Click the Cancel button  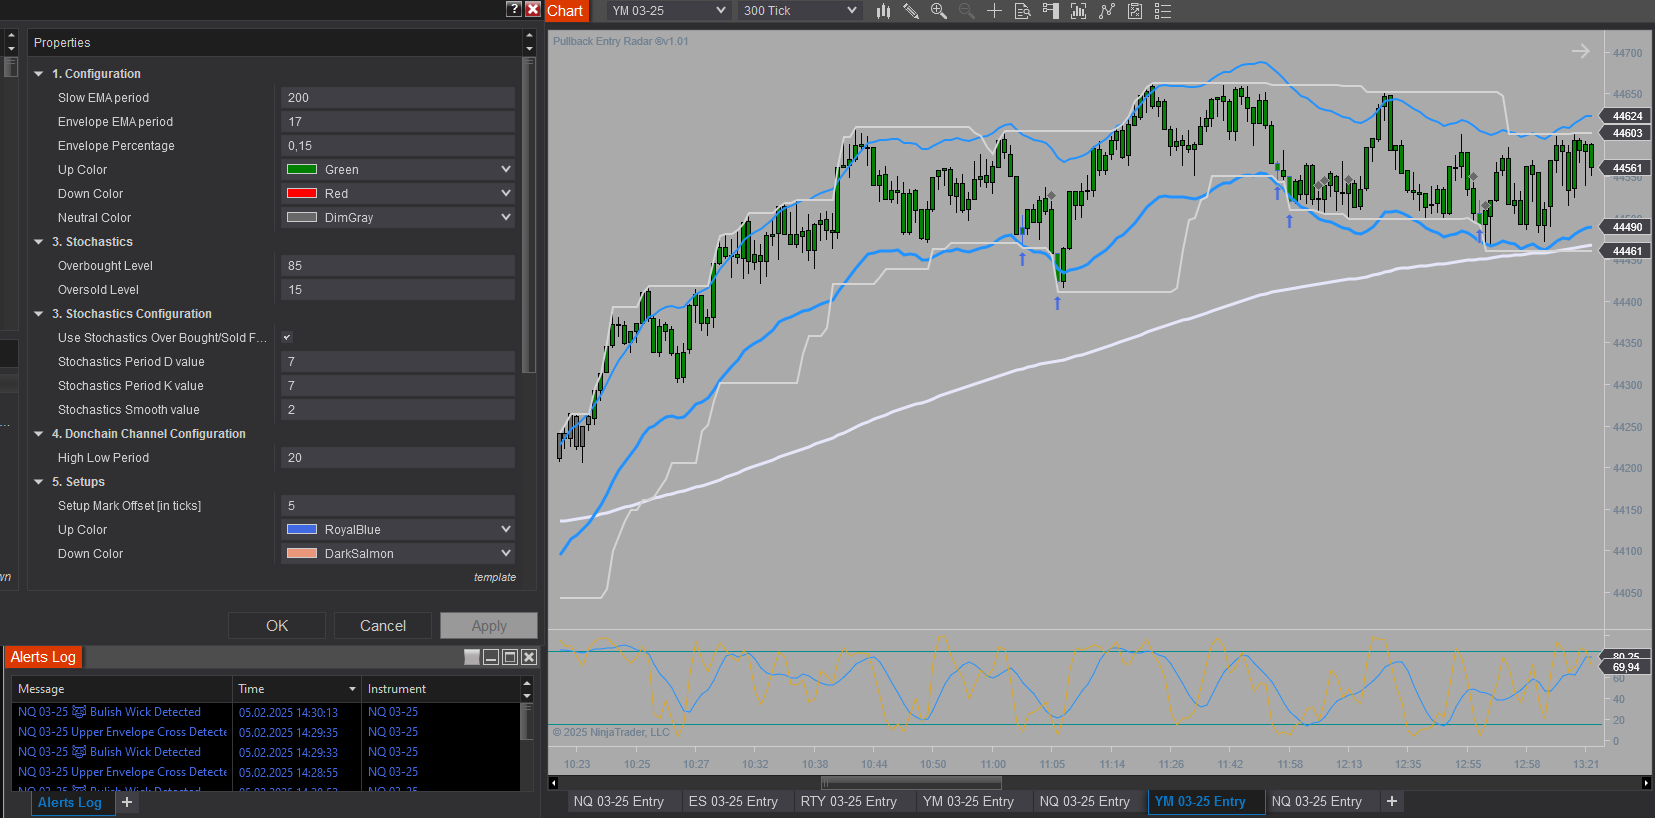[383, 625]
